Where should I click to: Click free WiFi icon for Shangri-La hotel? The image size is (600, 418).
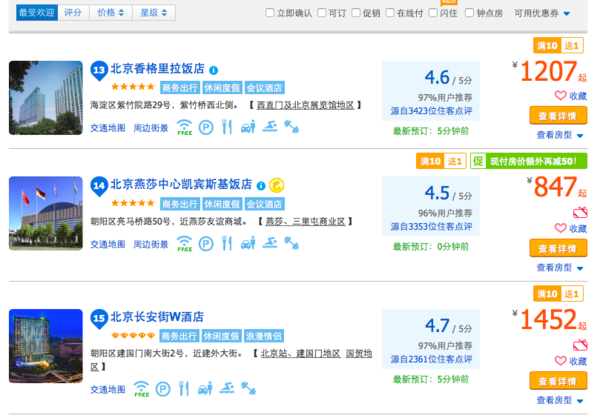coord(185,127)
